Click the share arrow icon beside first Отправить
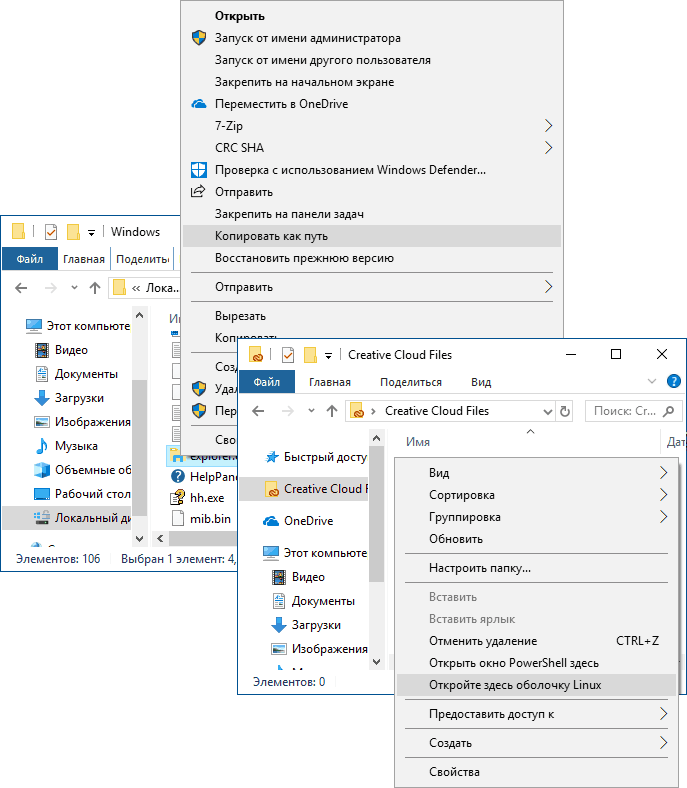 click(x=198, y=191)
